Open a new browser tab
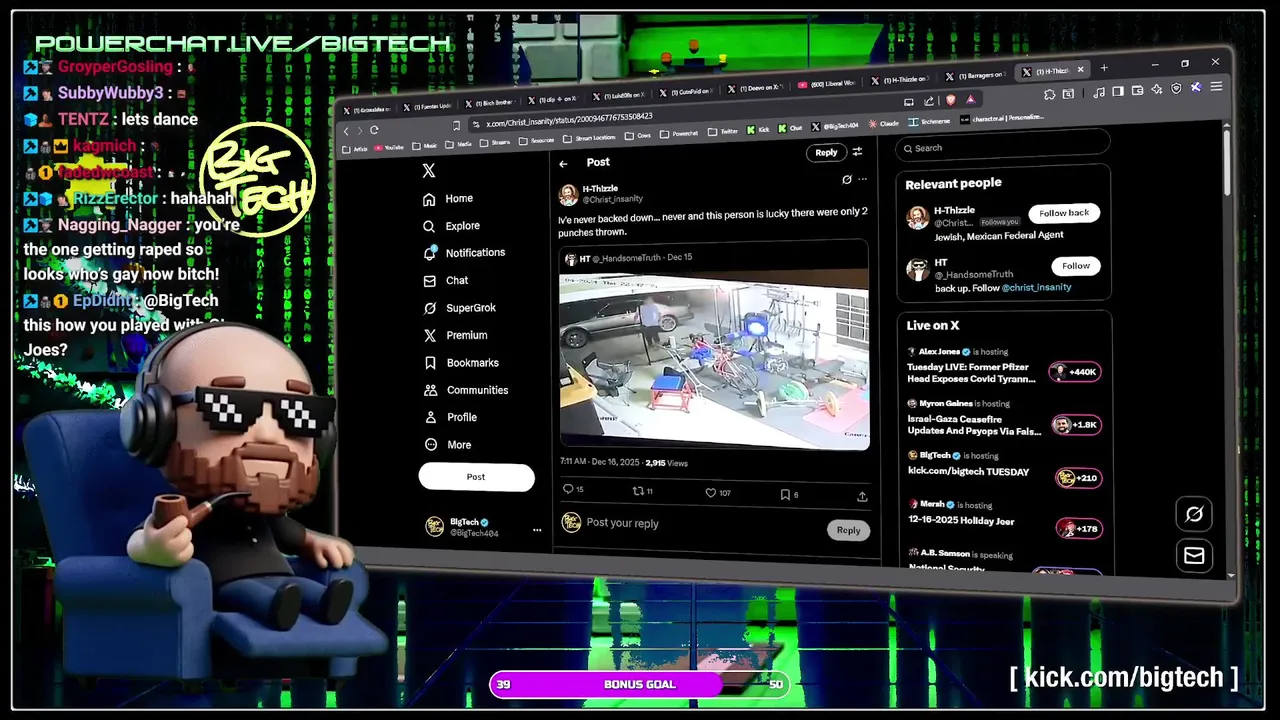Image resolution: width=1280 pixels, height=720 pixels. tap(1104, 68)
